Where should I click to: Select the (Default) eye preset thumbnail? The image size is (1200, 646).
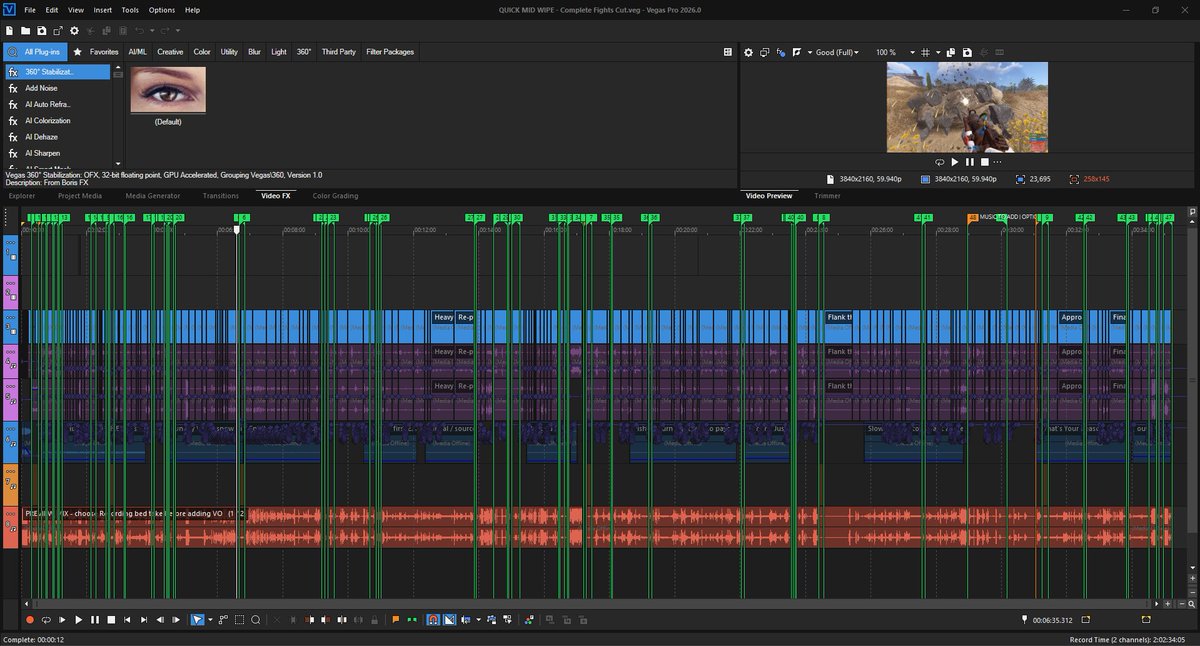click(x=168, y=91)
